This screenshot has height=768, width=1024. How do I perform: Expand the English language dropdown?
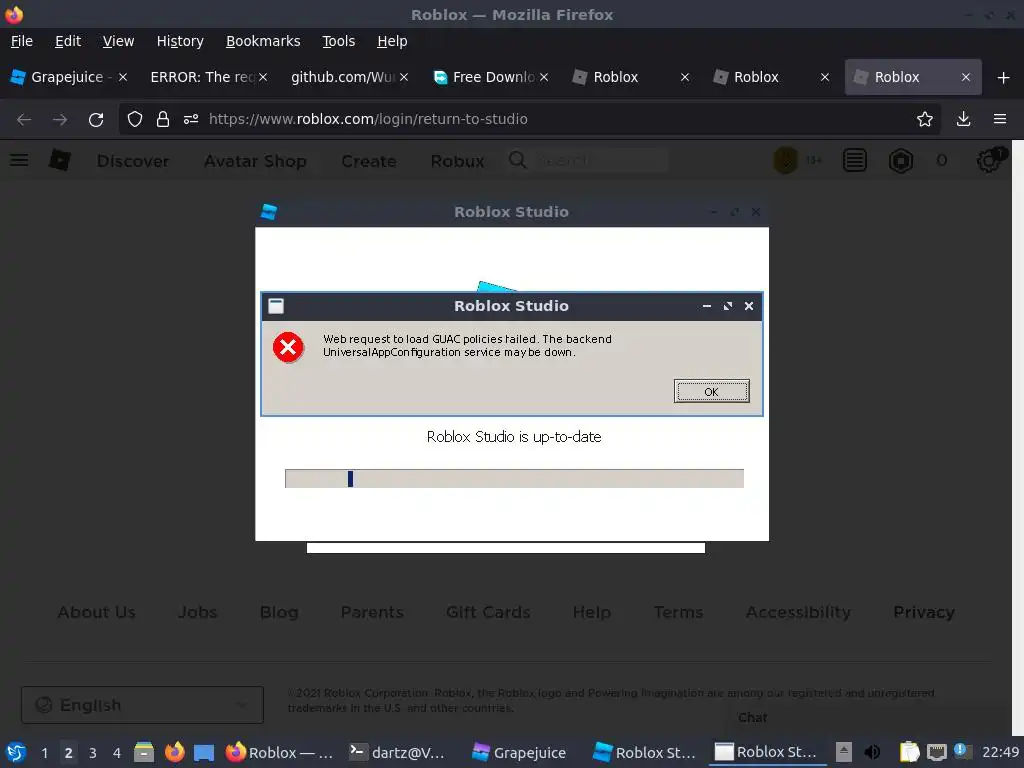pos(142,705)
